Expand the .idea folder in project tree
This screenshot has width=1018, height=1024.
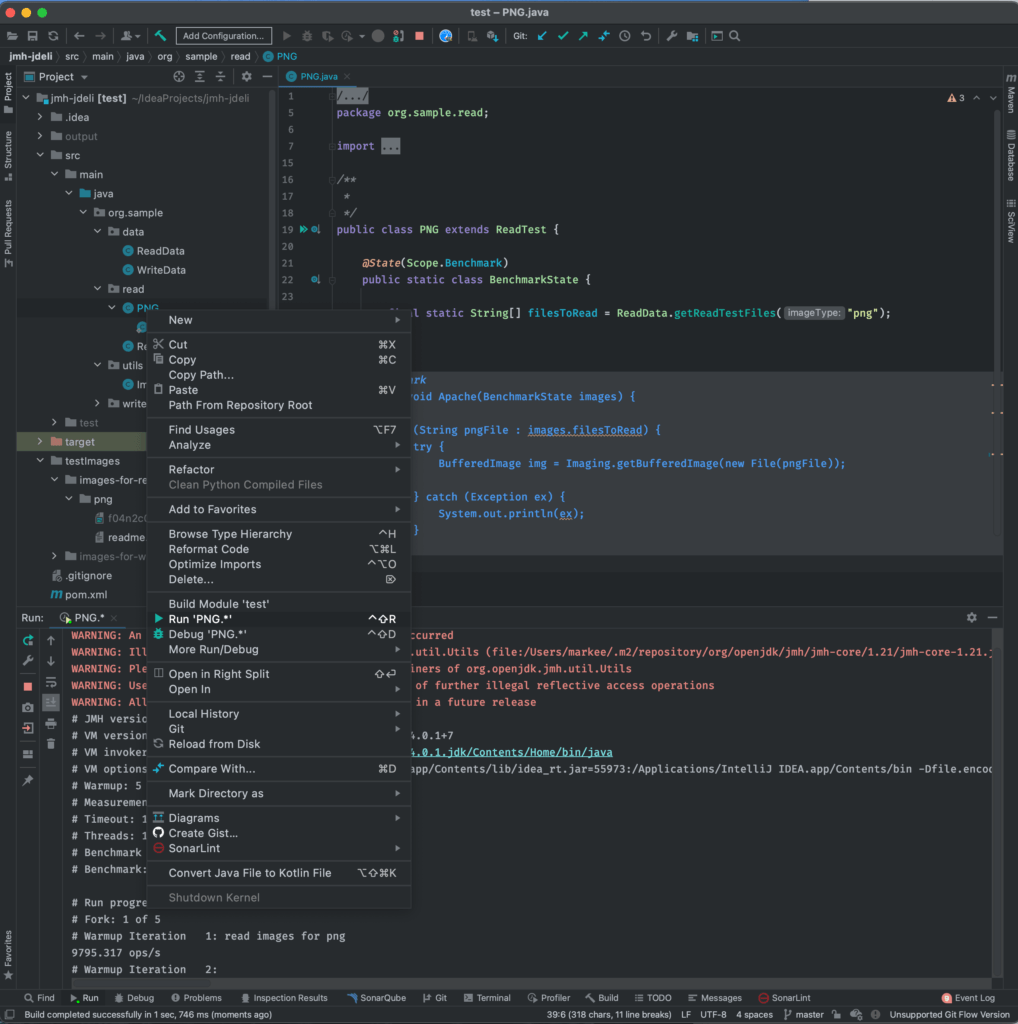[x=41, y=118]
